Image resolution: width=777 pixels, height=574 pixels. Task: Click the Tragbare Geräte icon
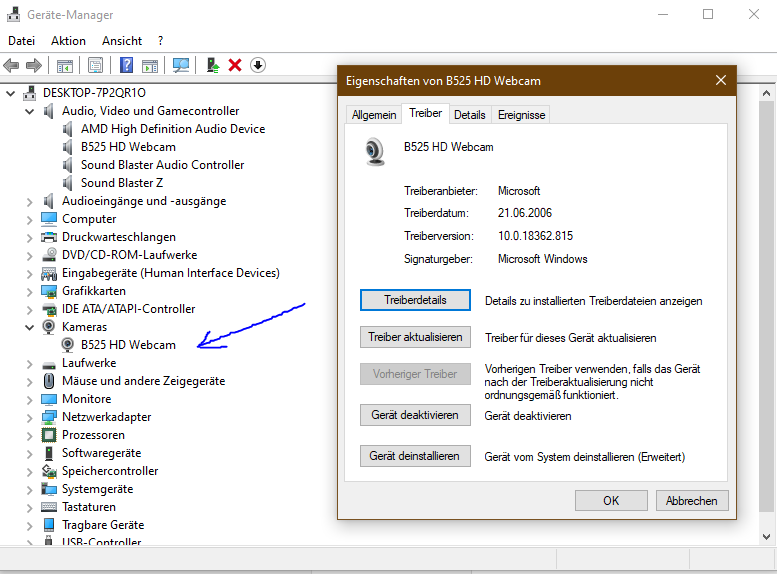coord(49,525)
